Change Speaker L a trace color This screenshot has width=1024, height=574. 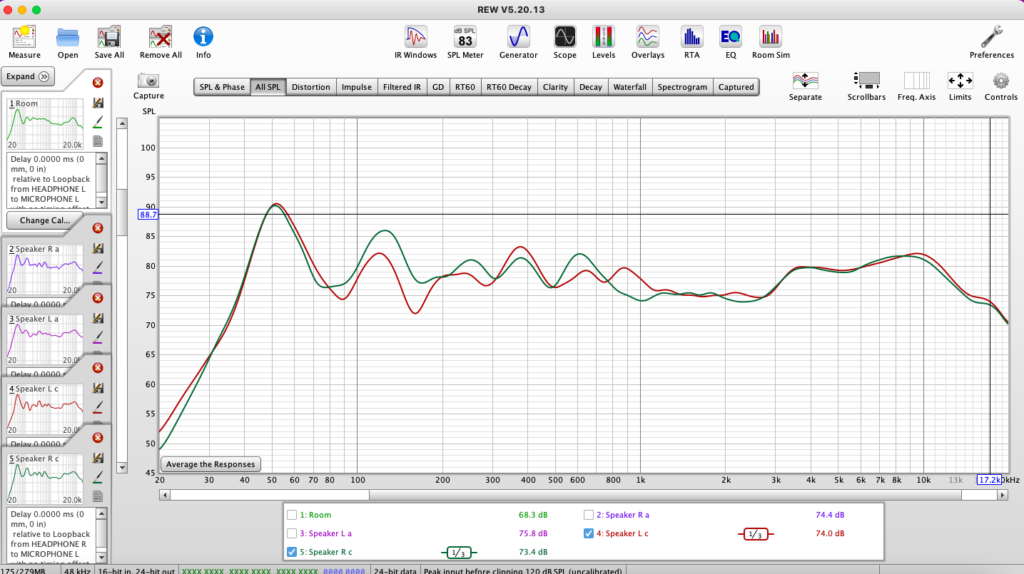click(98, 338)
